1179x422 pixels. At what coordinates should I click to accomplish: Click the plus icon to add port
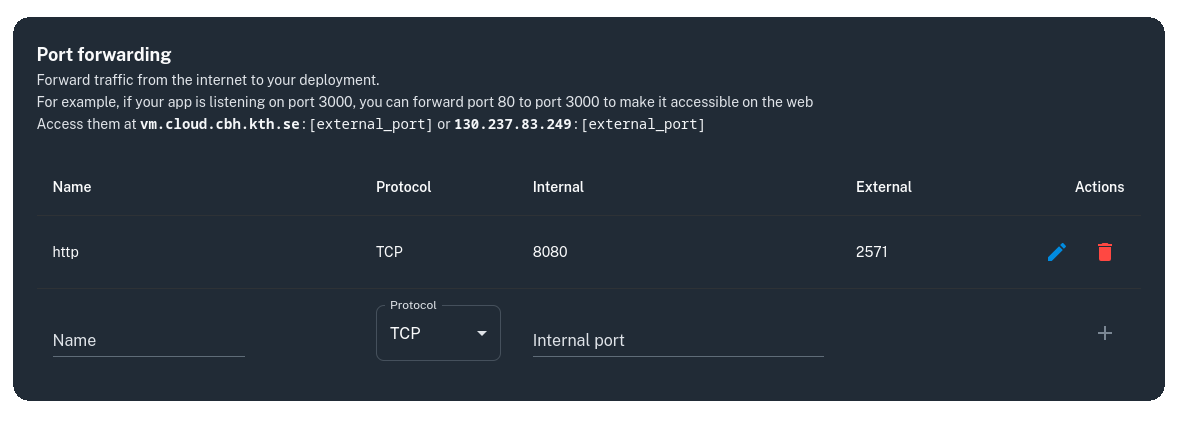(1104, 333)
